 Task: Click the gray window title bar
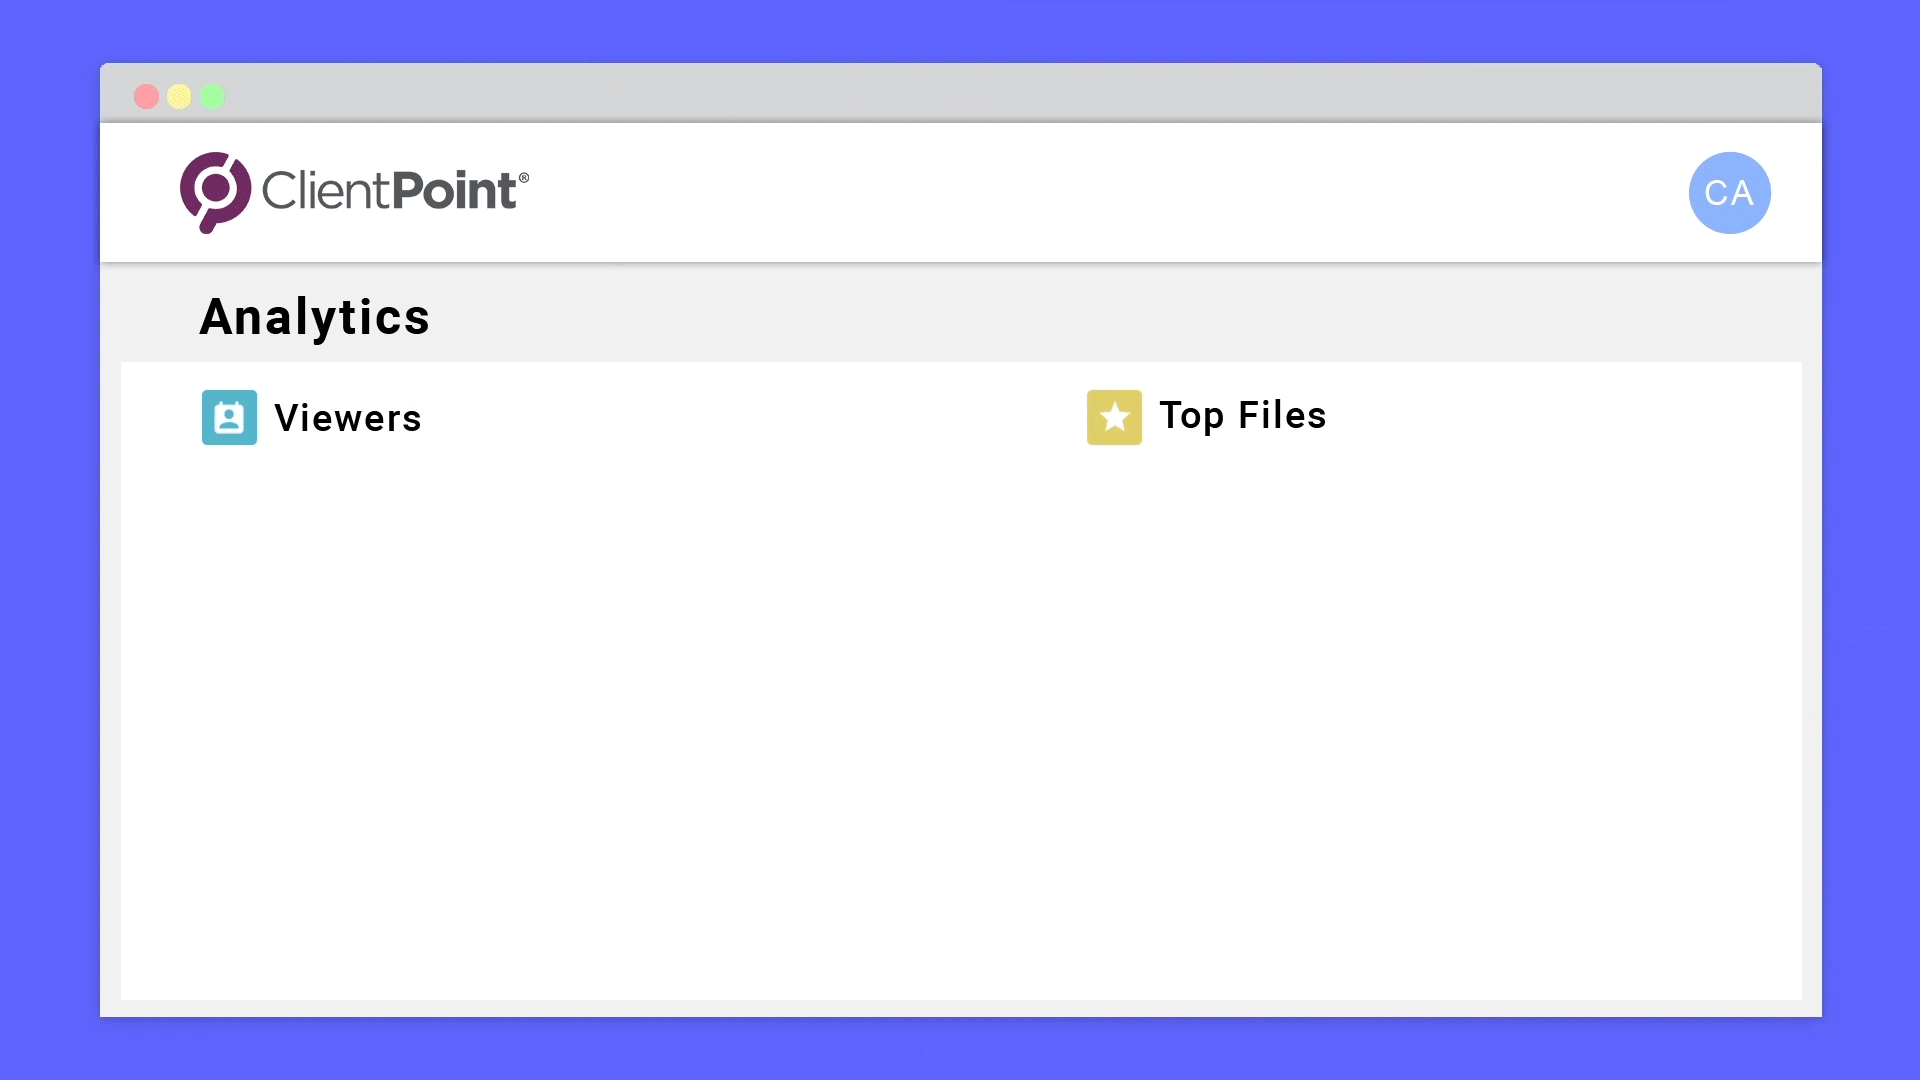tap(960, 93)
